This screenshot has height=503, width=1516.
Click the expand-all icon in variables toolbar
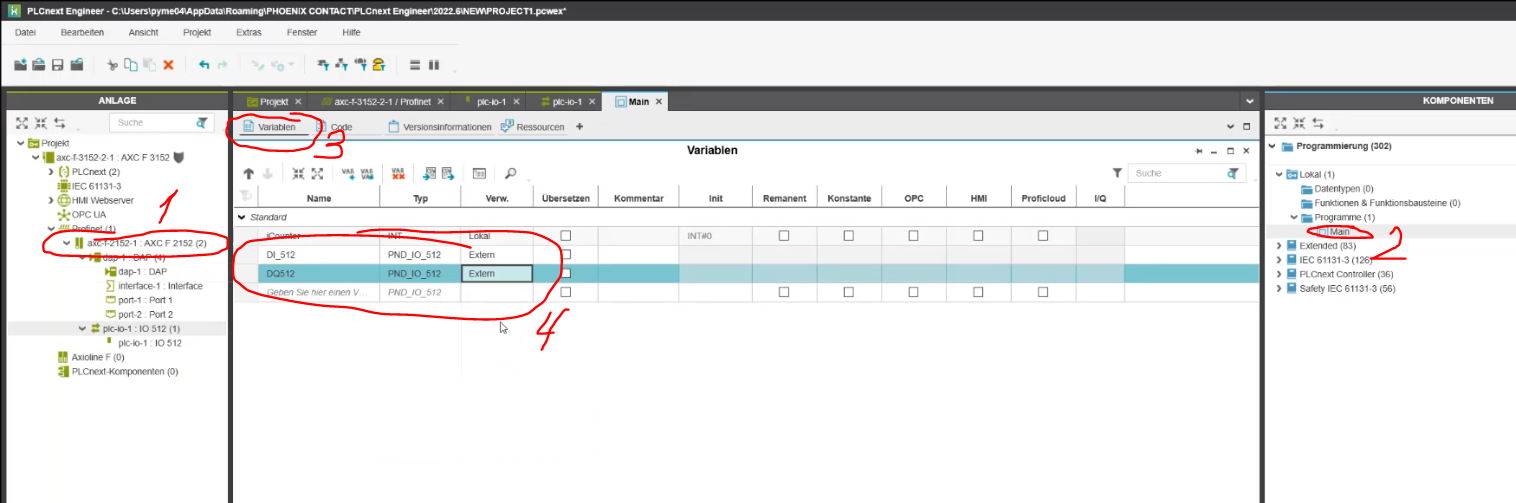click(316, 173)
